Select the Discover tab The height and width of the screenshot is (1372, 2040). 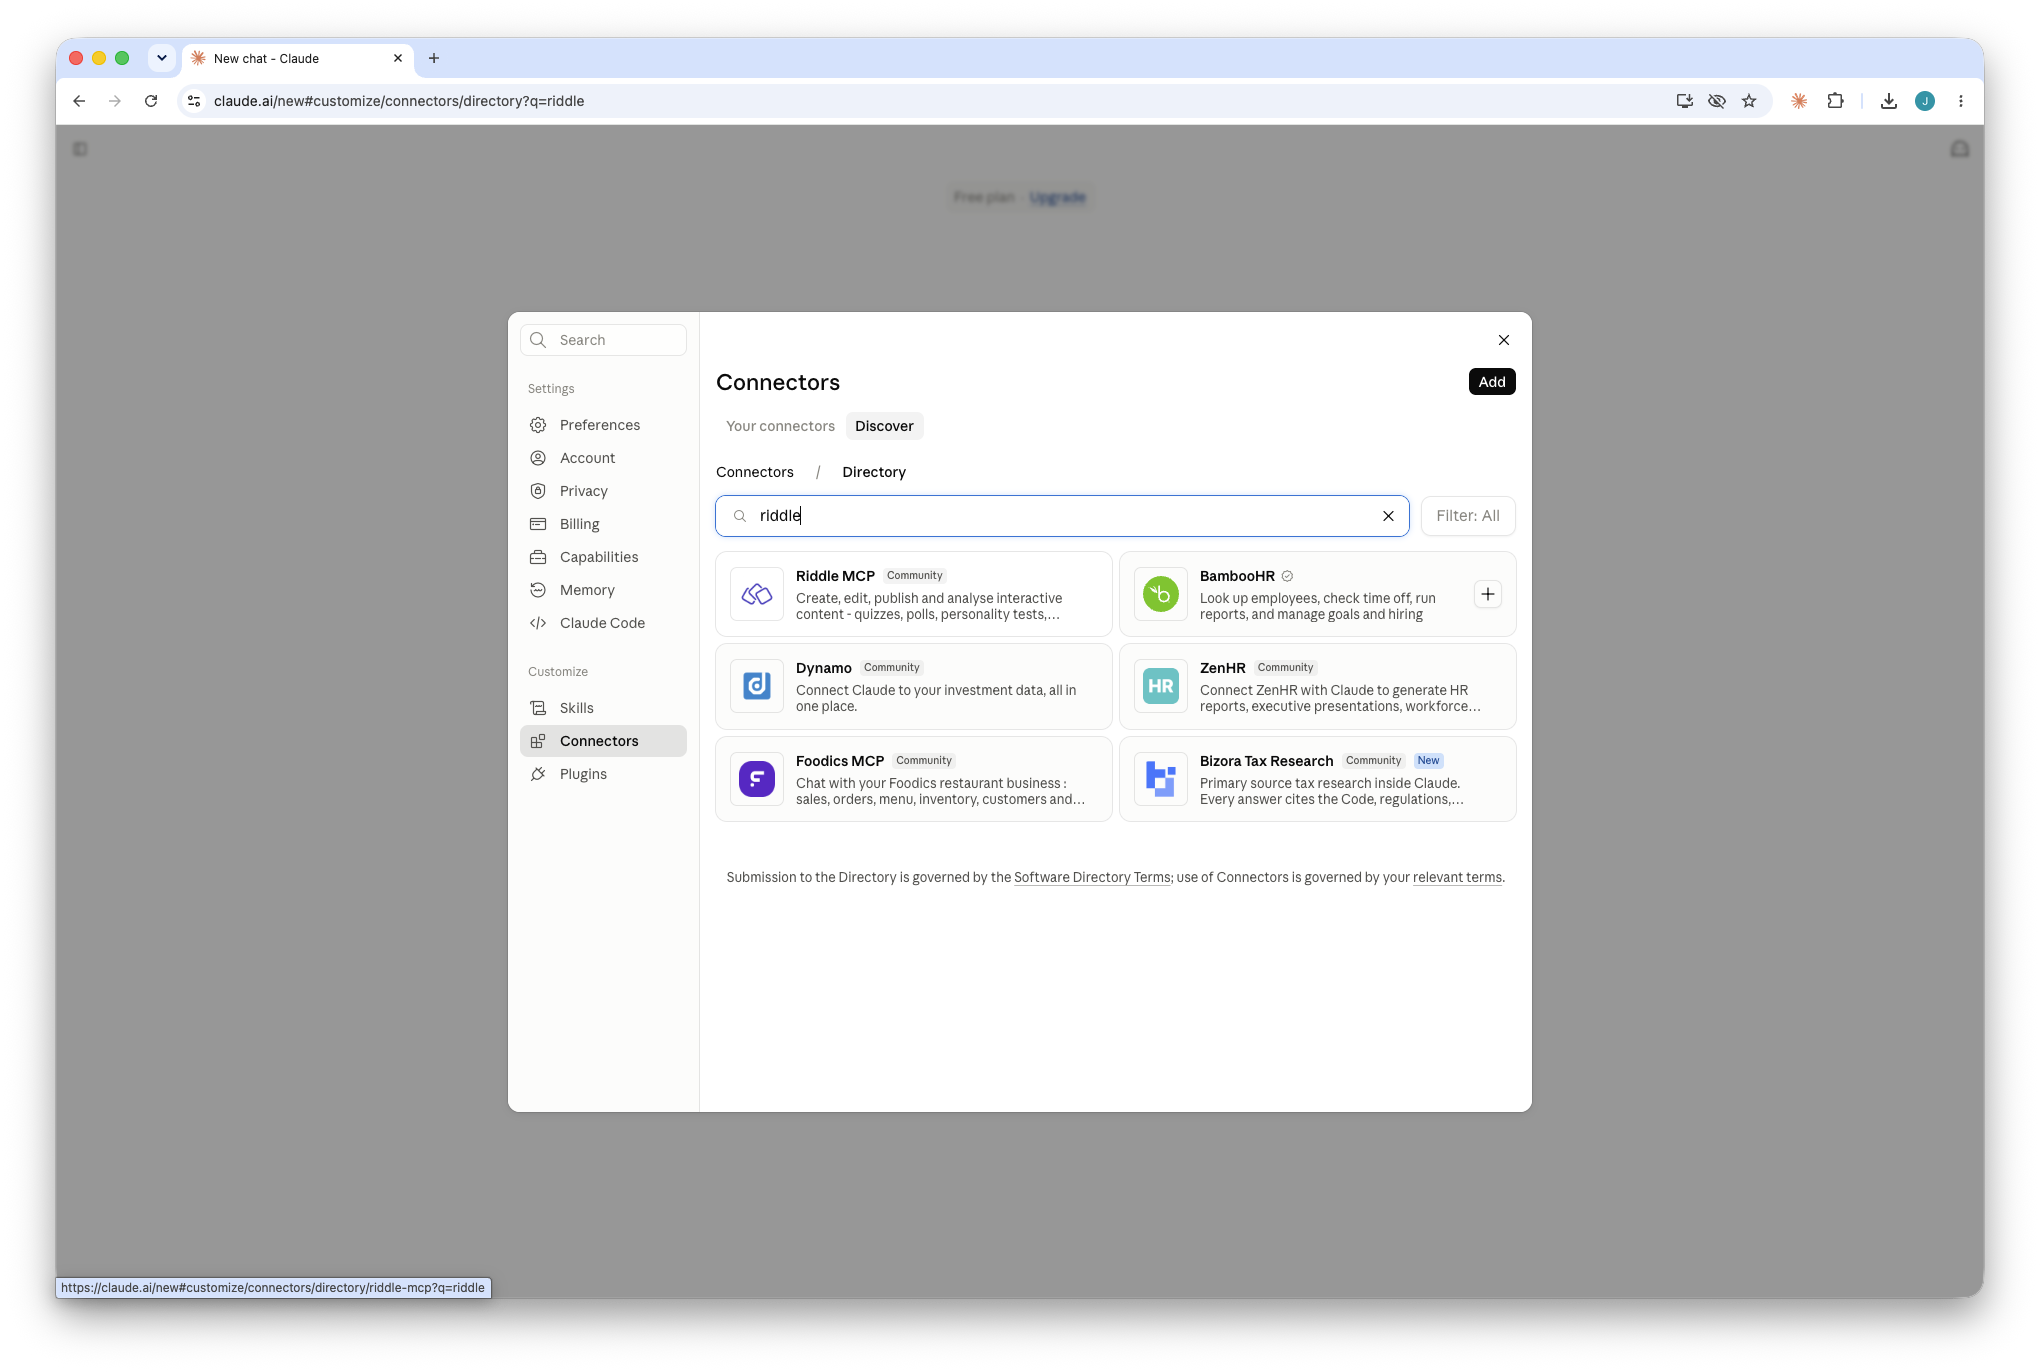[884, 426]
